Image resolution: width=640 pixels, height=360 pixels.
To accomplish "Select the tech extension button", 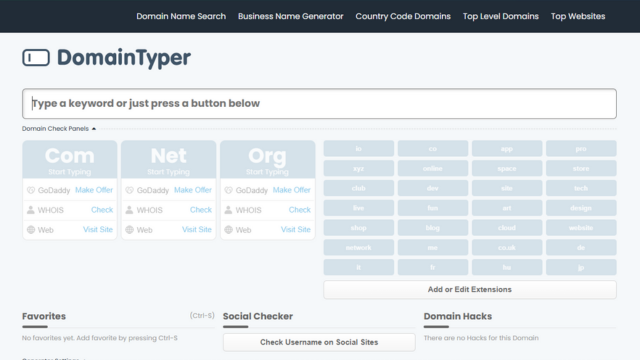I will [581, 188].
